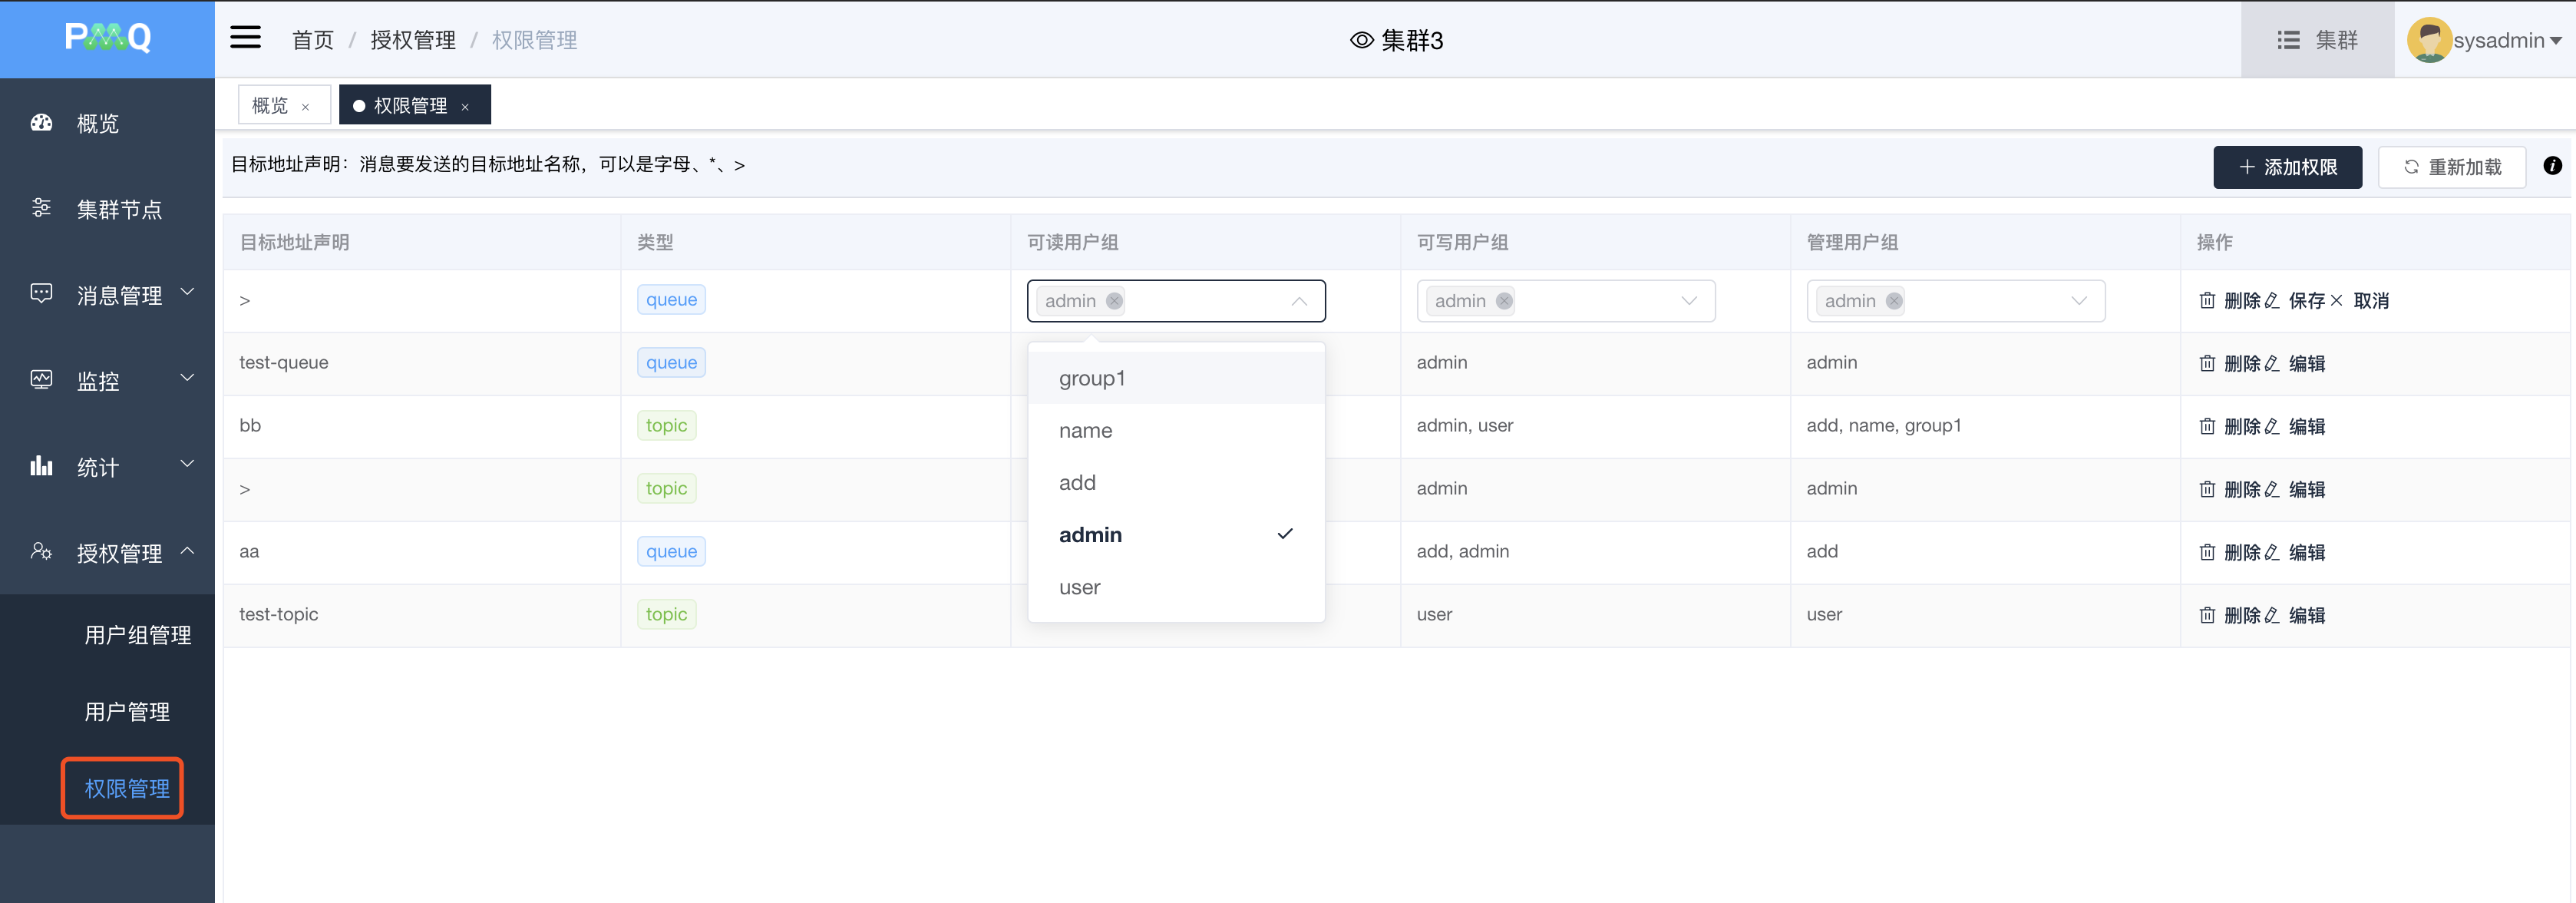This screenshot has height=903, width=2576.
Task: Open 集群节点 in sidebar
Action: (118, 209)
